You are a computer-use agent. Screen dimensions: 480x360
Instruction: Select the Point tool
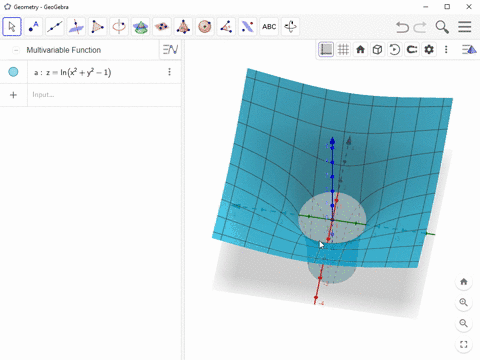(33, 27)
